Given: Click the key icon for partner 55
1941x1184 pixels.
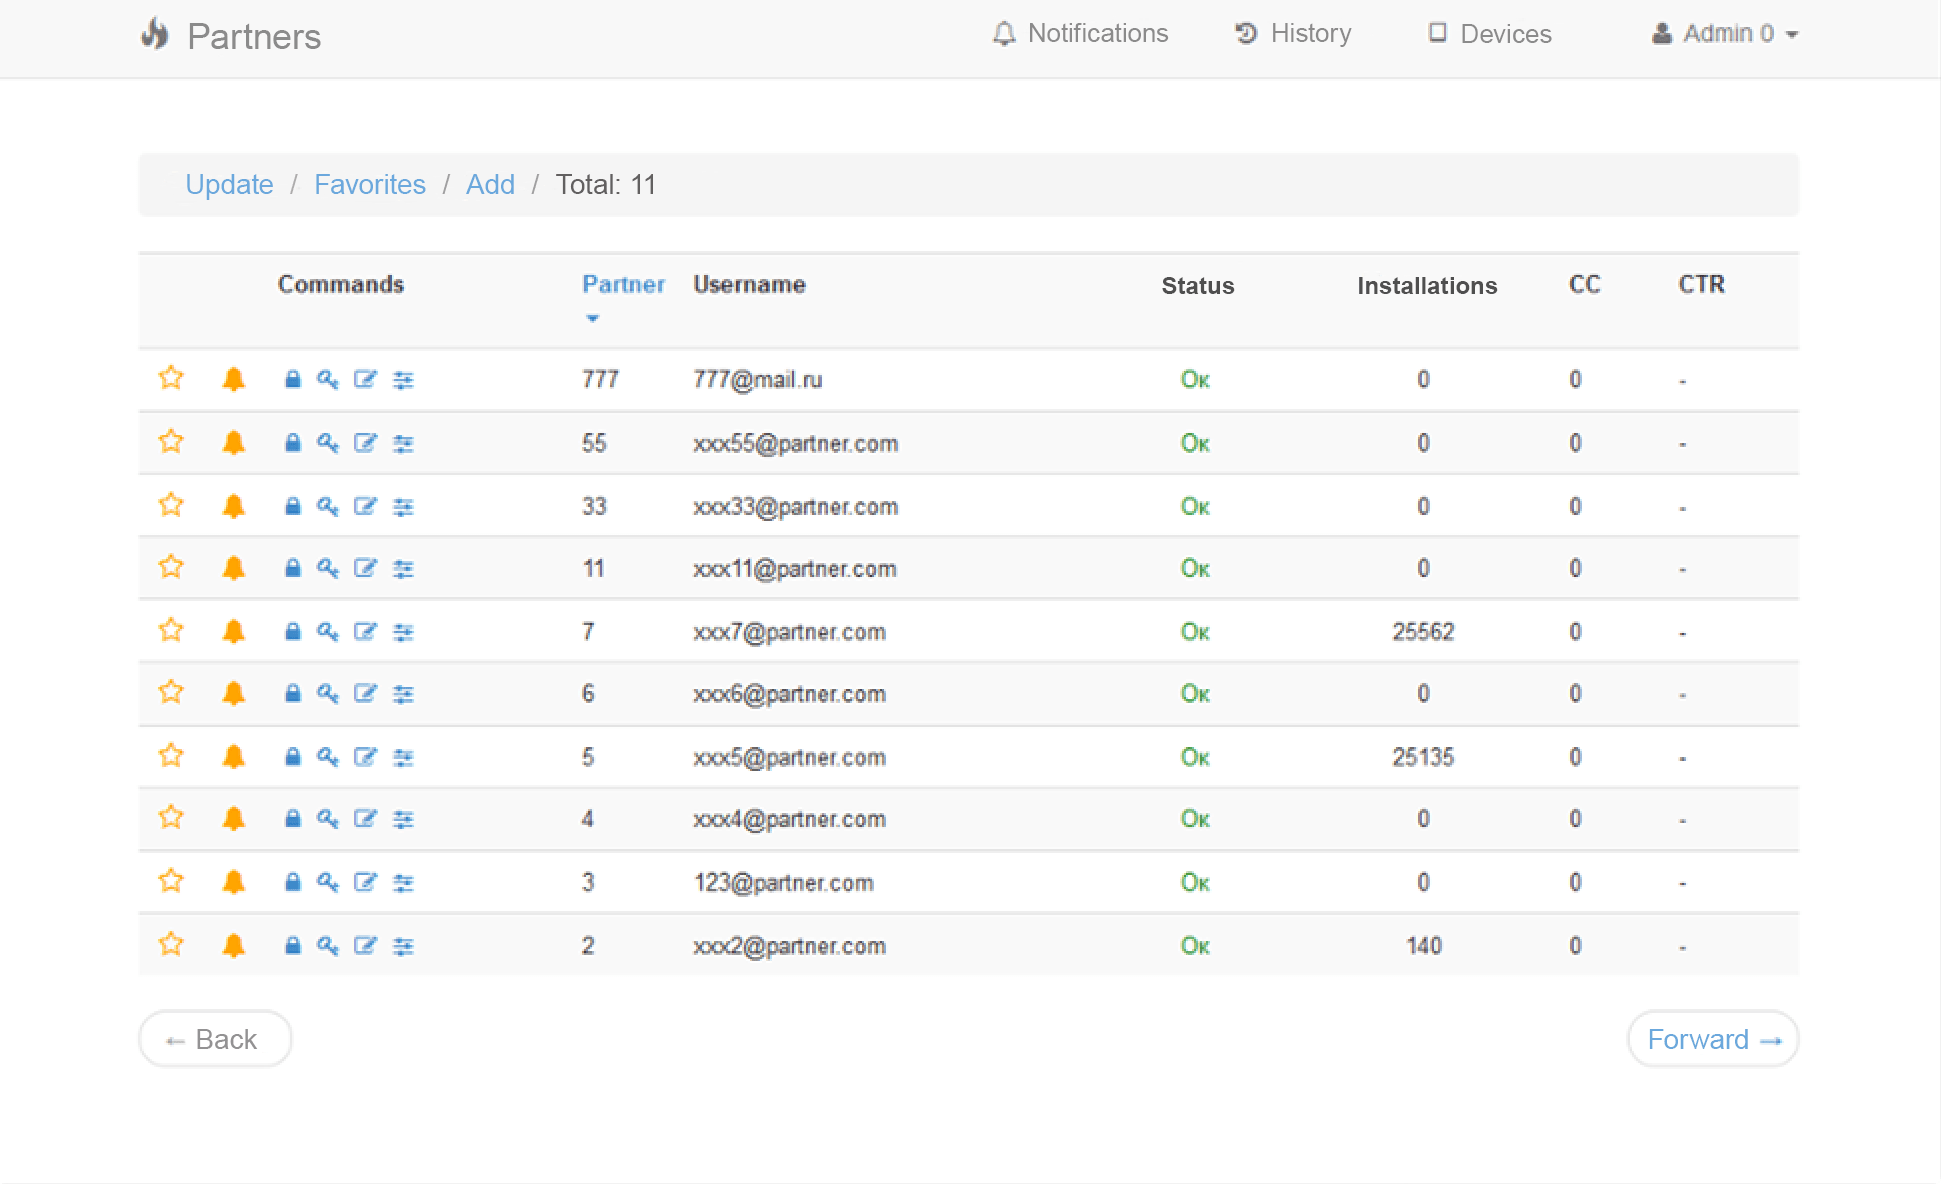Looking at the screenshot, I should [x=328, y=443].
